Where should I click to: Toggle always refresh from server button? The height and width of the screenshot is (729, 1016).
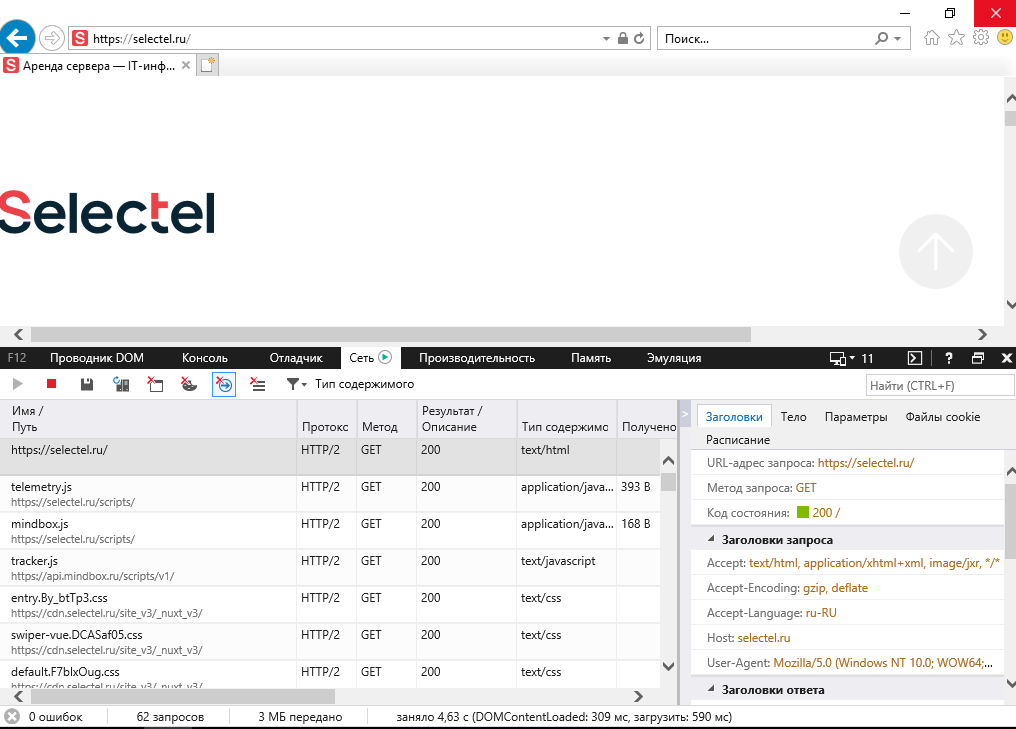tap(121, 384)
